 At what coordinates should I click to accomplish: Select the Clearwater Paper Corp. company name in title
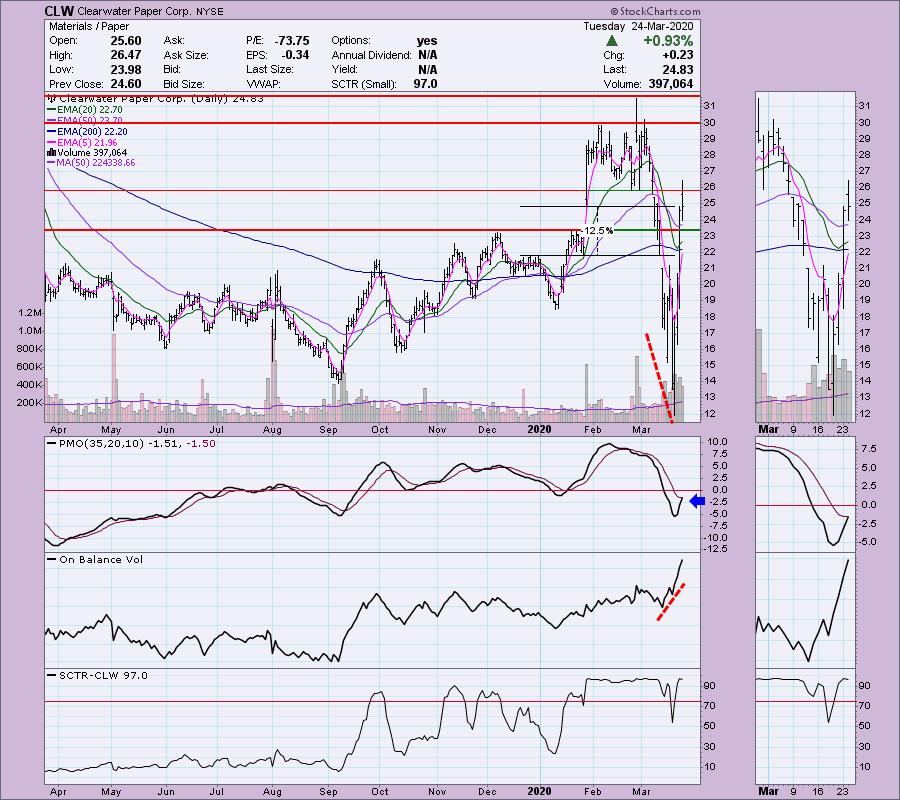pos(133,11)
